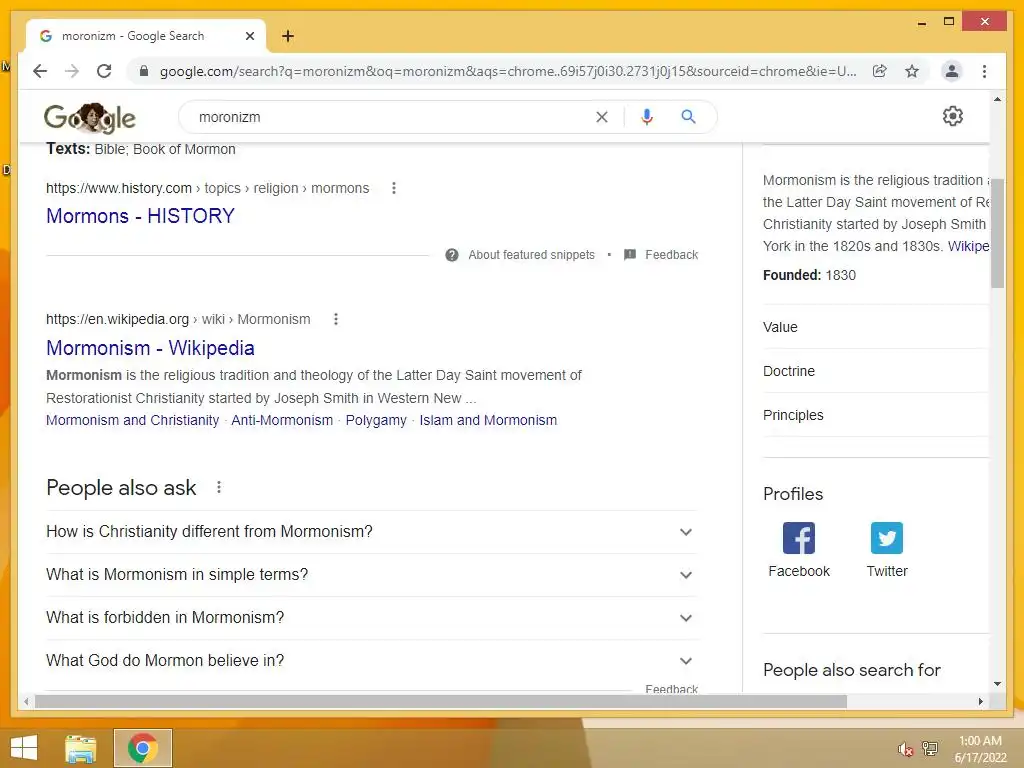Screen dimensions: 1024x768
Task: Submit search with magnifier icon
Action: point(688,117)
